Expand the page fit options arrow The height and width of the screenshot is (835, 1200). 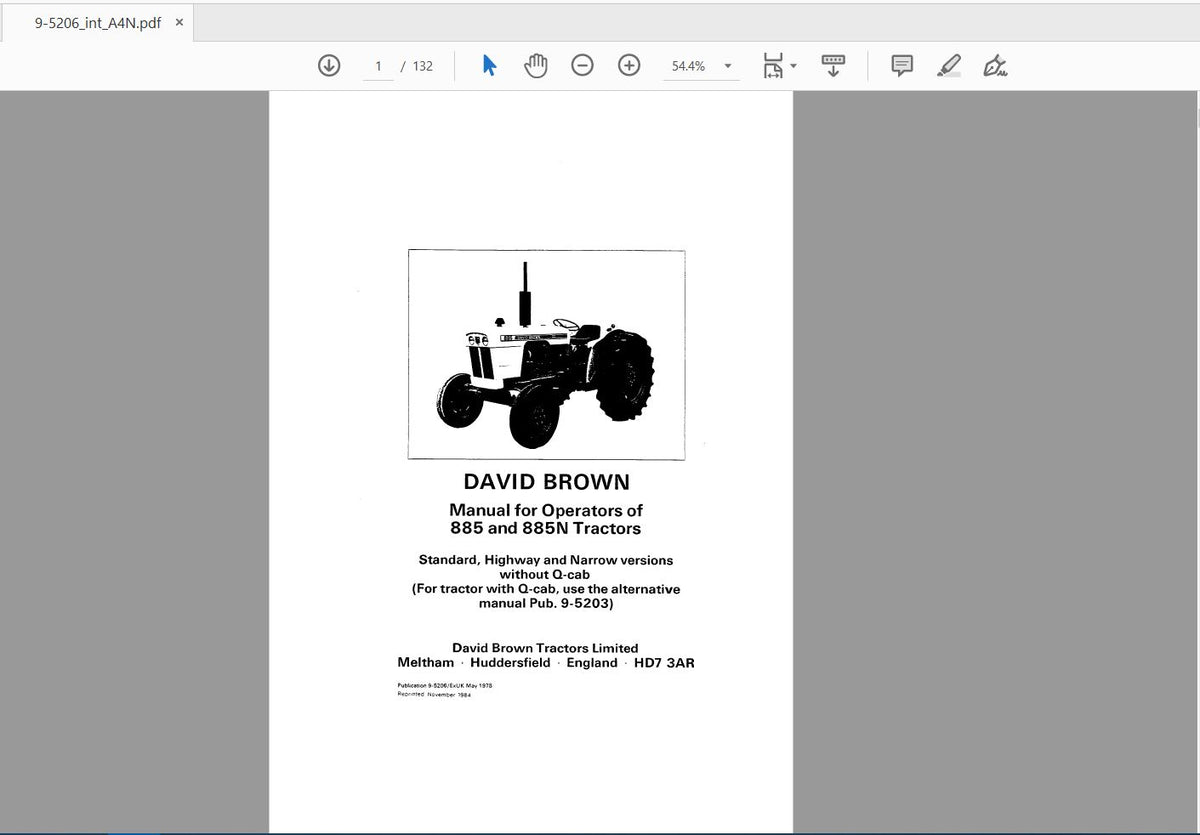click(x=793, y=66)
